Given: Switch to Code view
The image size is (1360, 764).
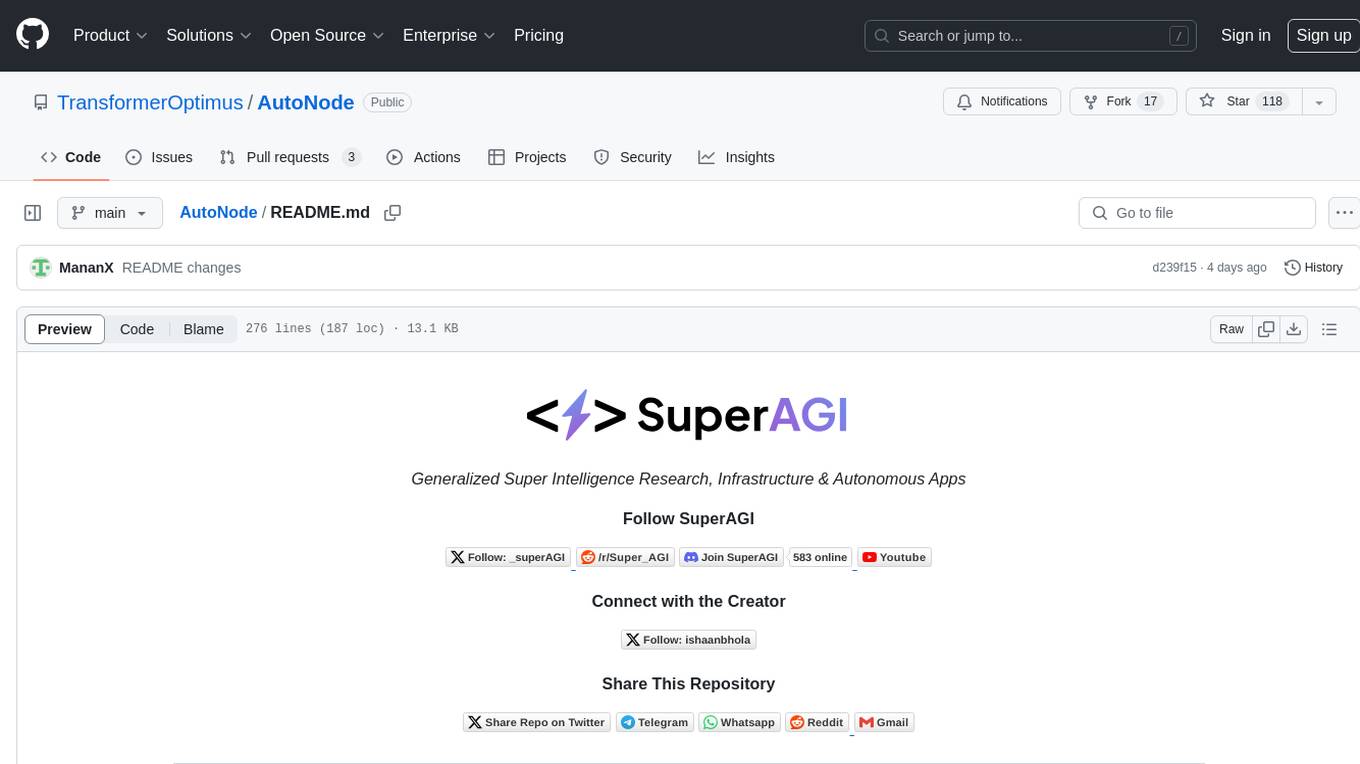Looking at the screenshot, I should click(x=137, y=329).
